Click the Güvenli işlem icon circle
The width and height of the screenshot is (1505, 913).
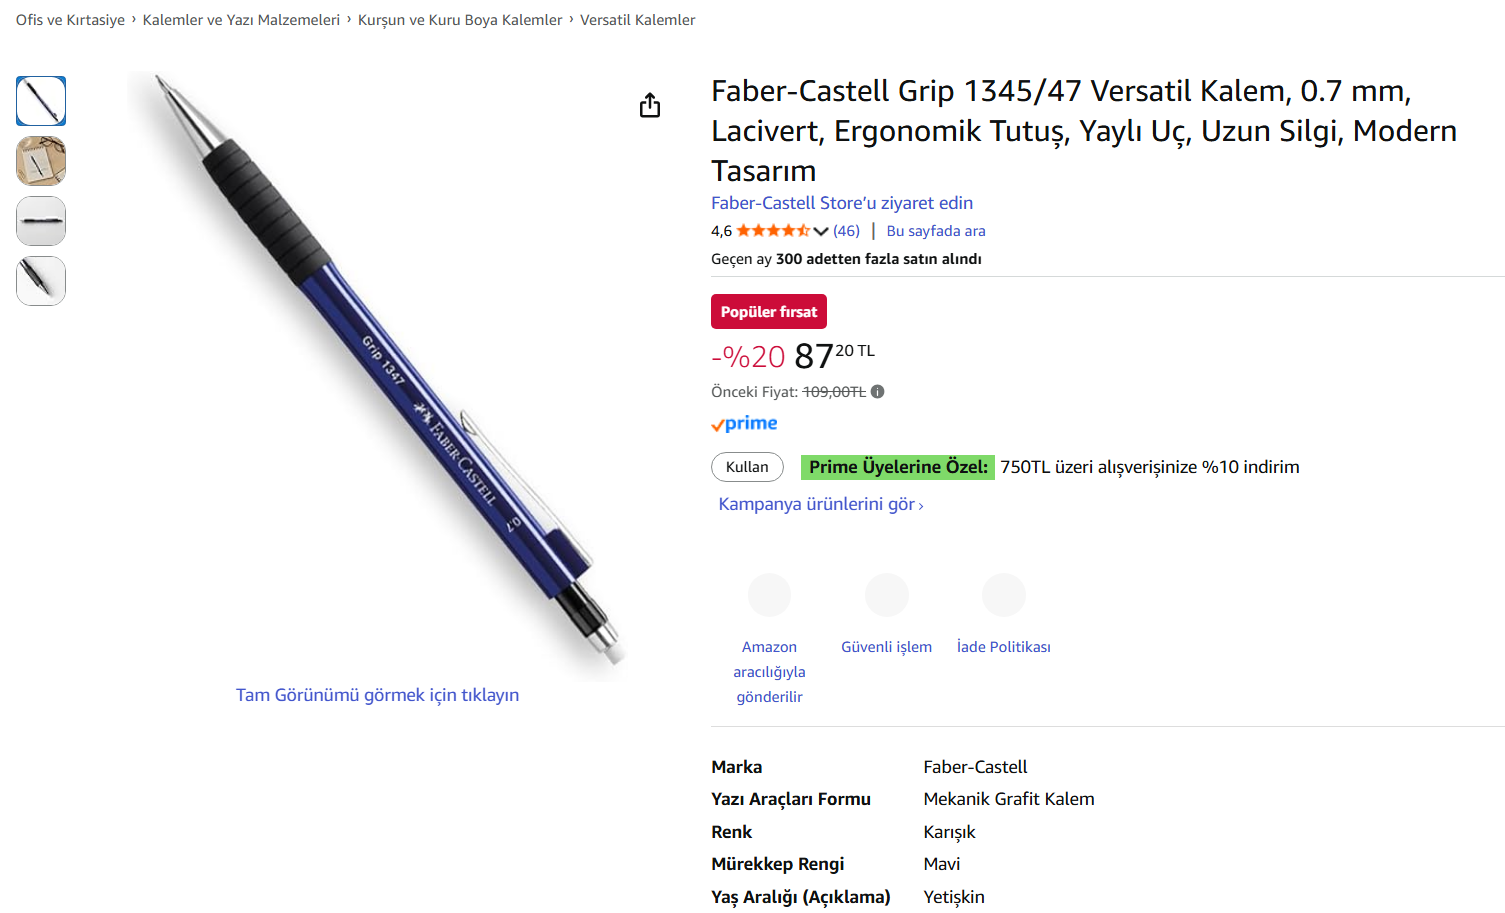point(886,595)
